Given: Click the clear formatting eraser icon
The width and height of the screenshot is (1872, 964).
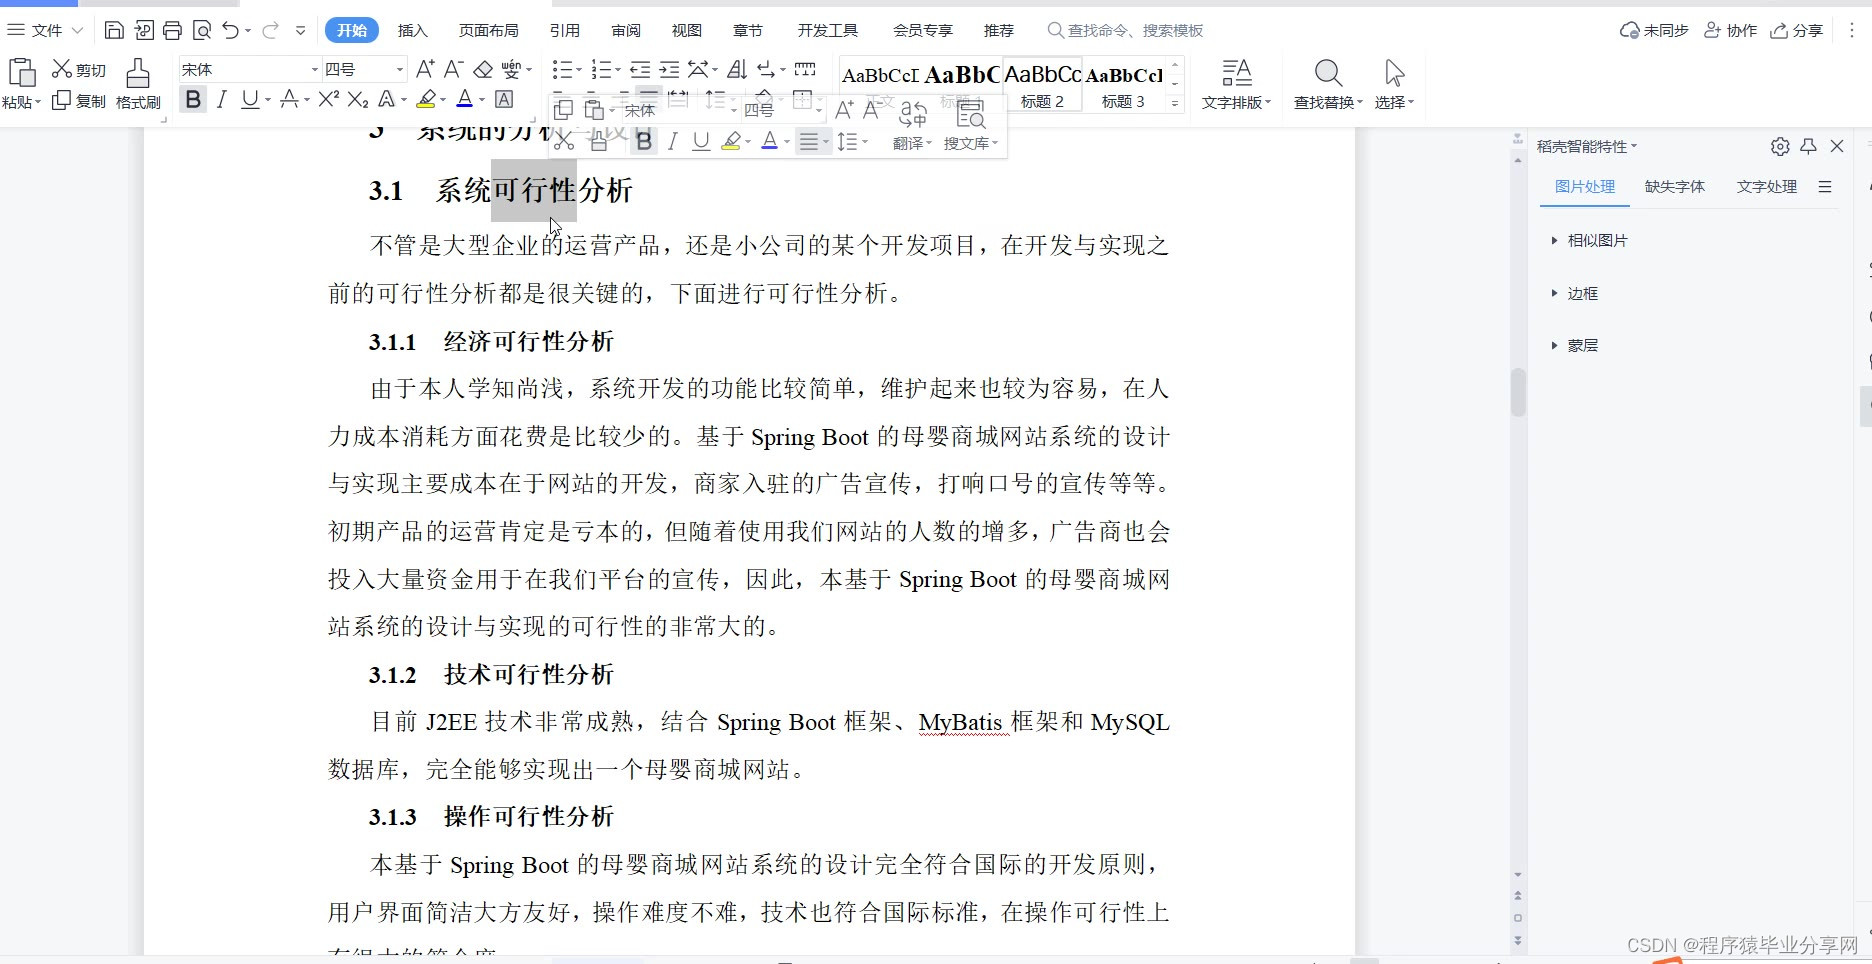Looking at the screenshot, I should pos(483,69).
